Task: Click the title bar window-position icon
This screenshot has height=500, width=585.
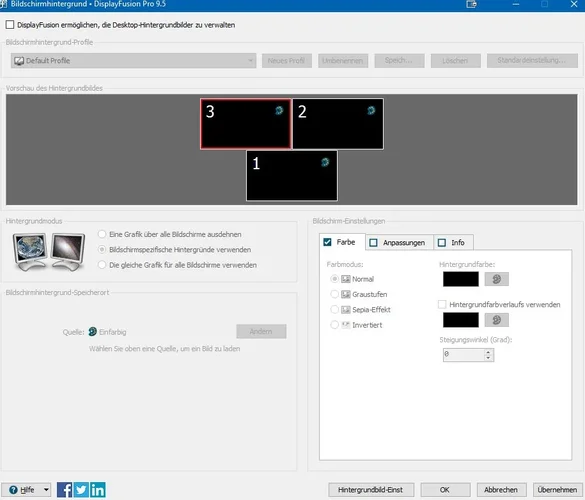Action: [472, 4]
